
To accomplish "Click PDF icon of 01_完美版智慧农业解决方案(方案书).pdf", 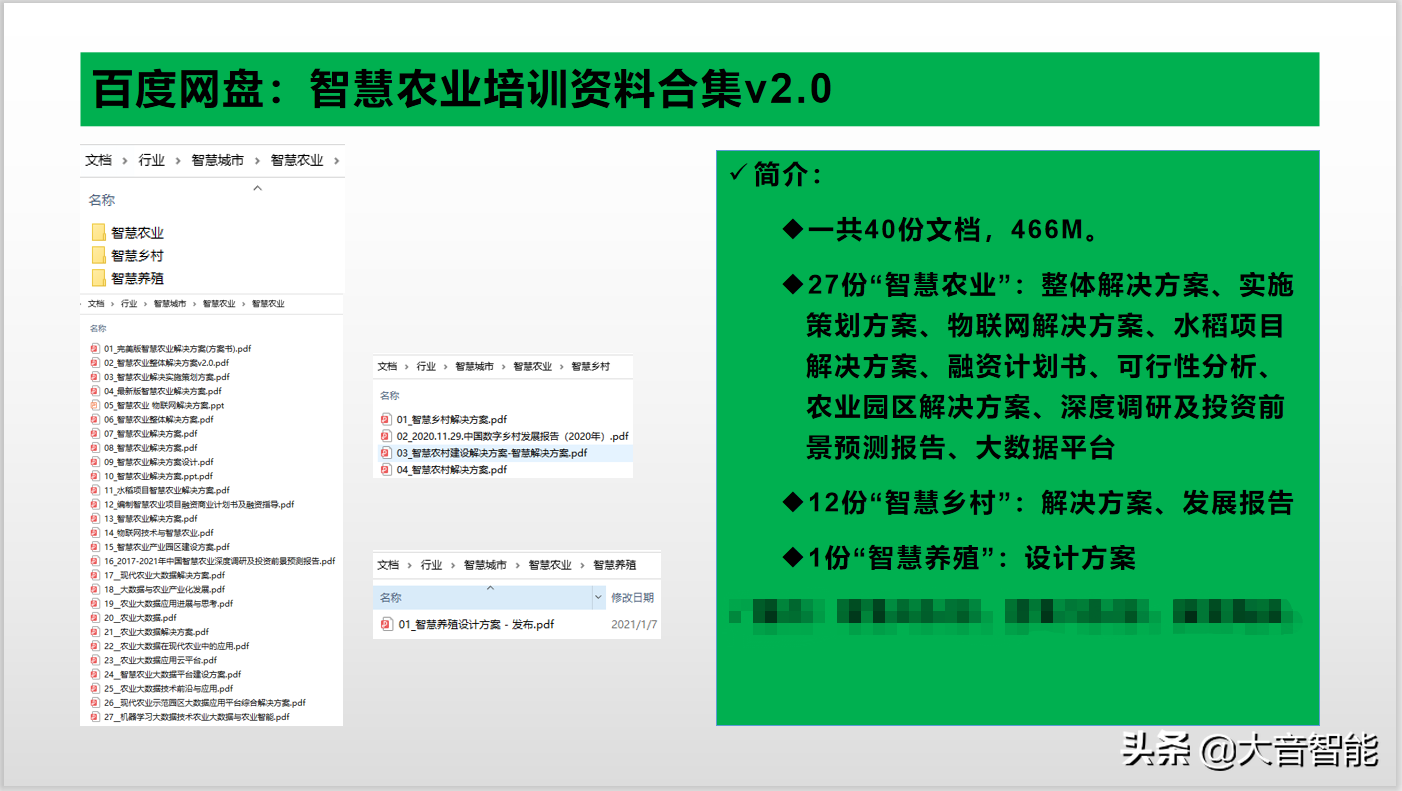I will point(95,349).
